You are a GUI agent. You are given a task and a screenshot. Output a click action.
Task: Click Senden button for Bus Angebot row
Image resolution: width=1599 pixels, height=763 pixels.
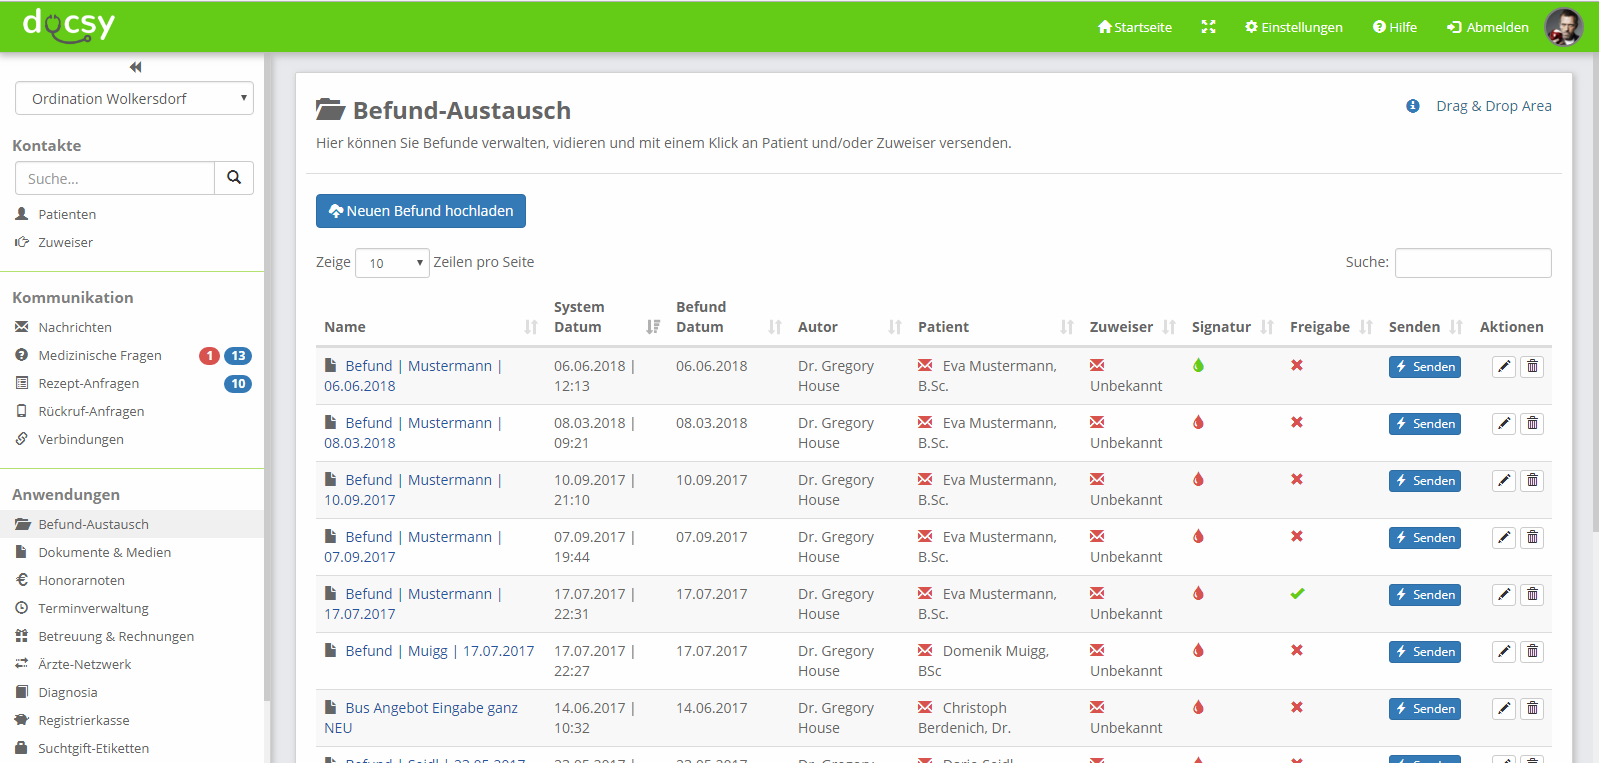1424,709
